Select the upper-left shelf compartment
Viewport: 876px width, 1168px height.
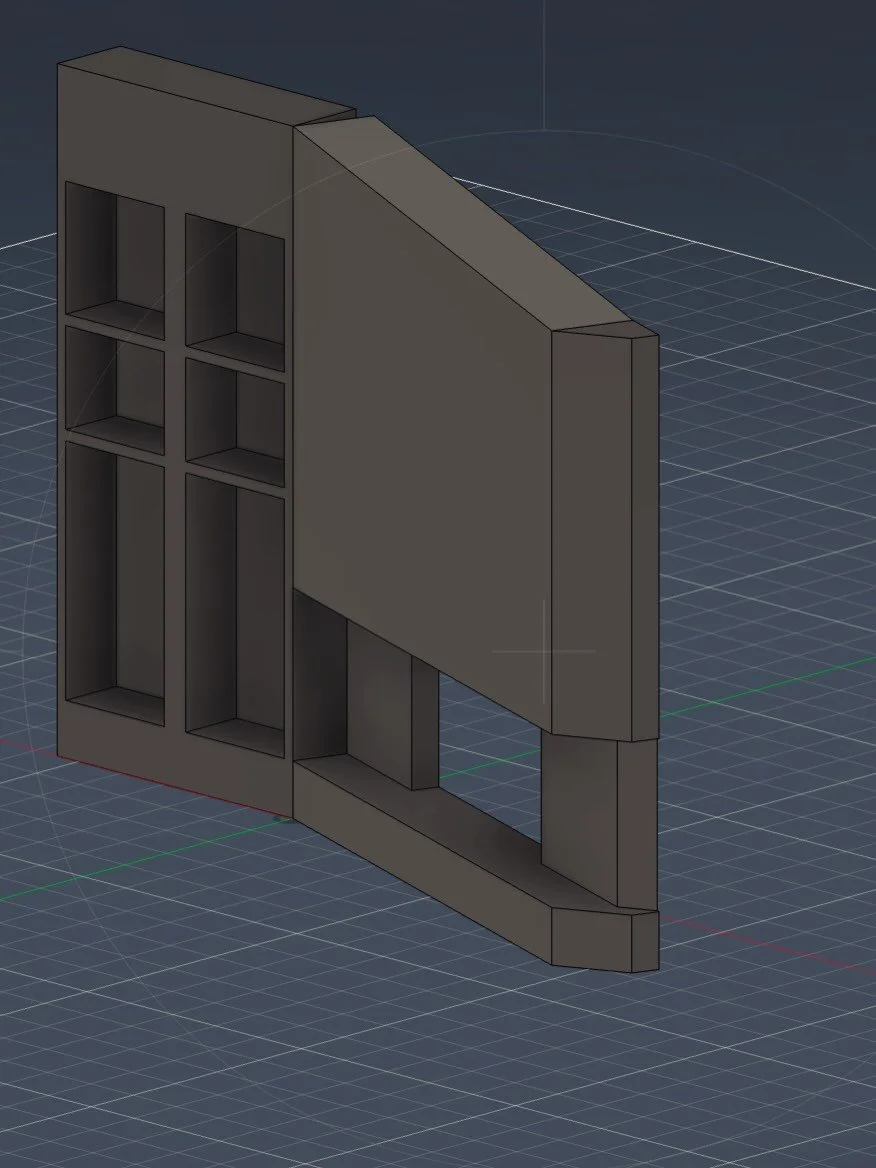(x=115, y=260)
